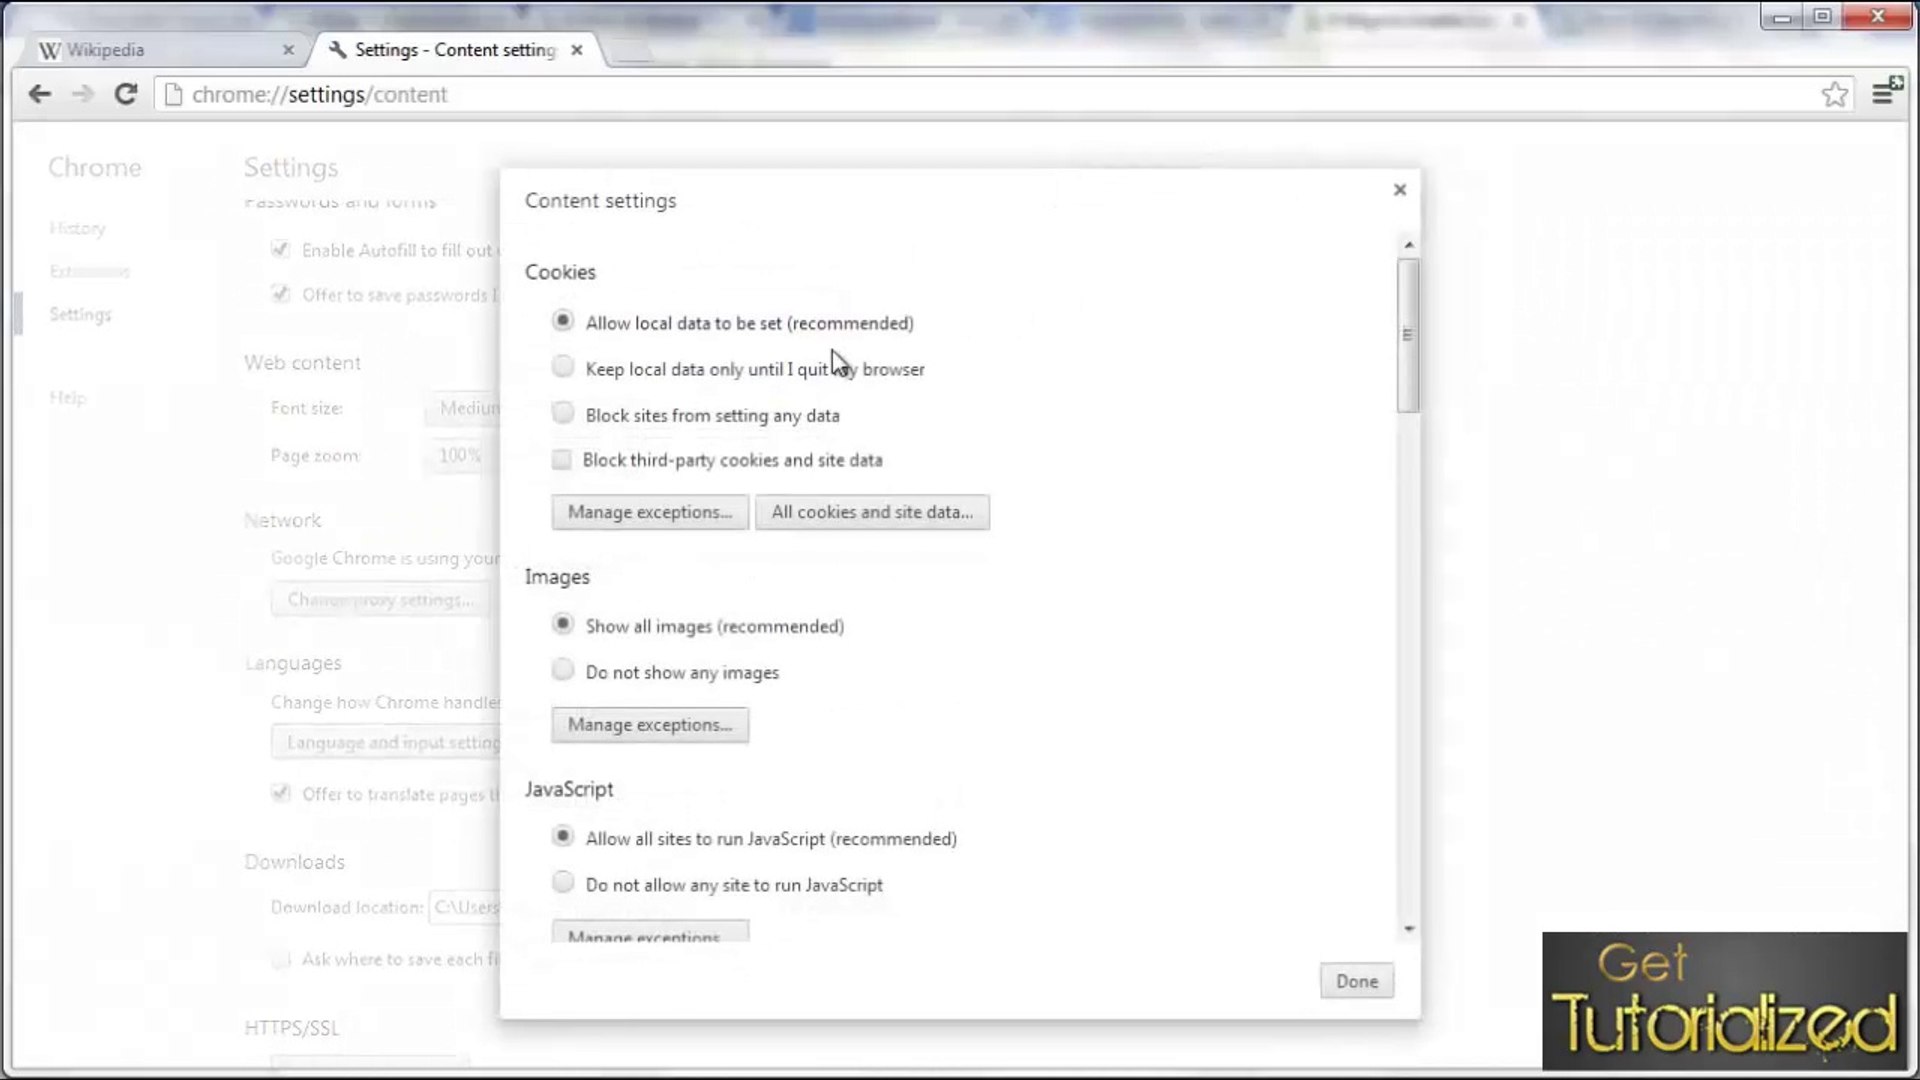Screen dimensions: 1920x1080
Task: Open Manage exceptions under Cookies
Action: click(x=649, y=512)
